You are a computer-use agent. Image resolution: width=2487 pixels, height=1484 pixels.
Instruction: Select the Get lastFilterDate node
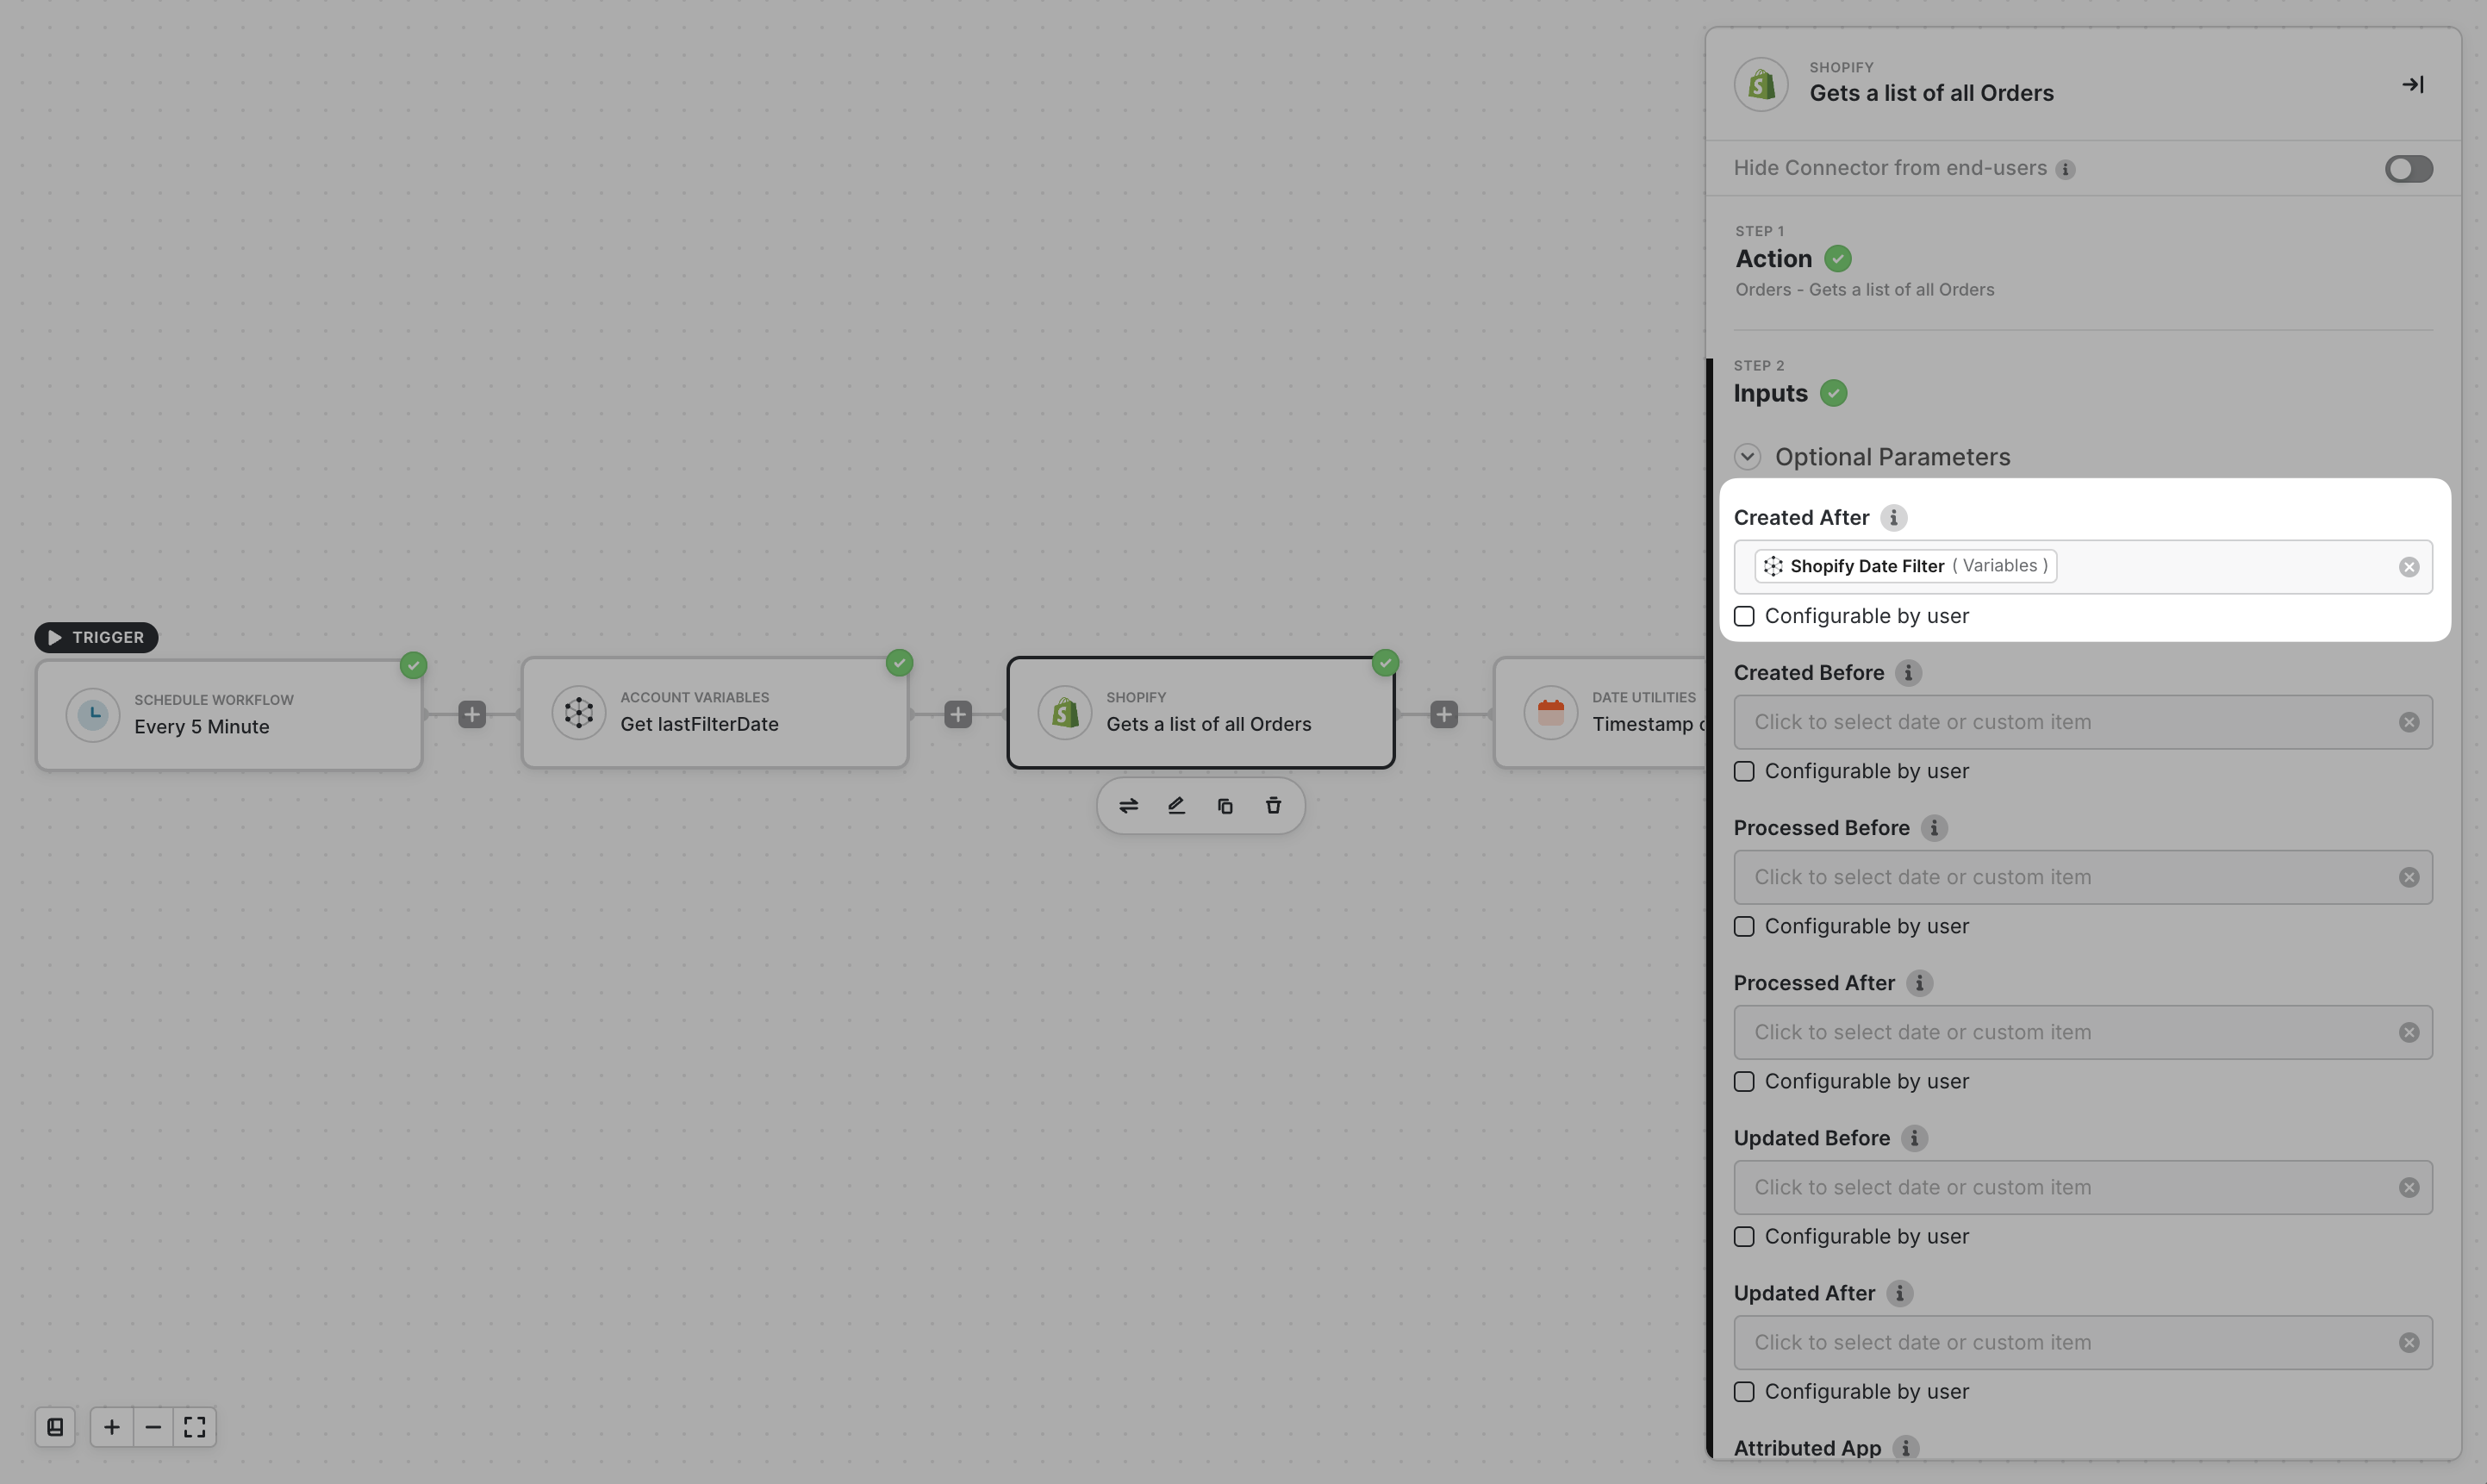tap(714, 713)
